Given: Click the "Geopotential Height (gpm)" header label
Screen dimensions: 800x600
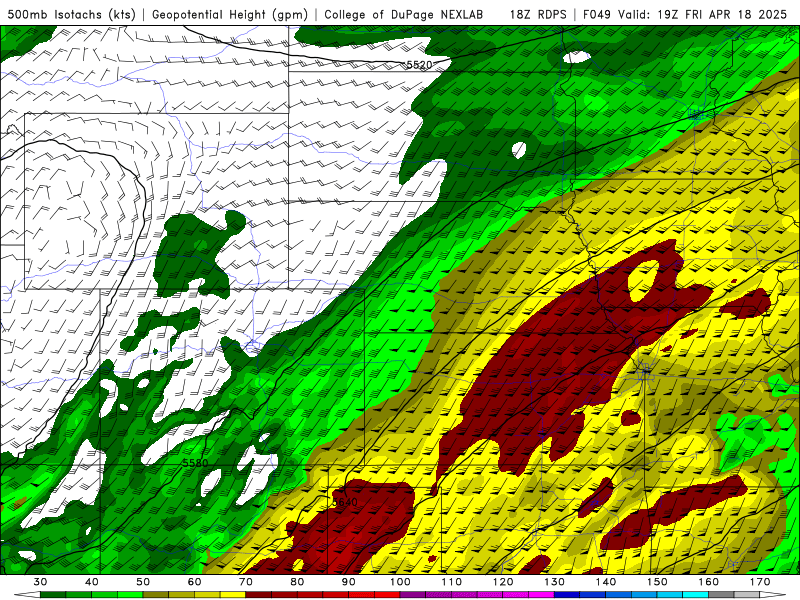Looking at the screenshot, I should tap(230, 14).
